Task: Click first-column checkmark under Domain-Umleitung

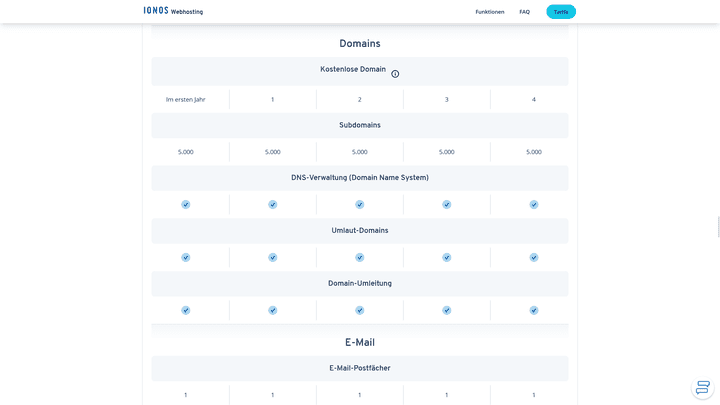Action: (x=186, y=310)
